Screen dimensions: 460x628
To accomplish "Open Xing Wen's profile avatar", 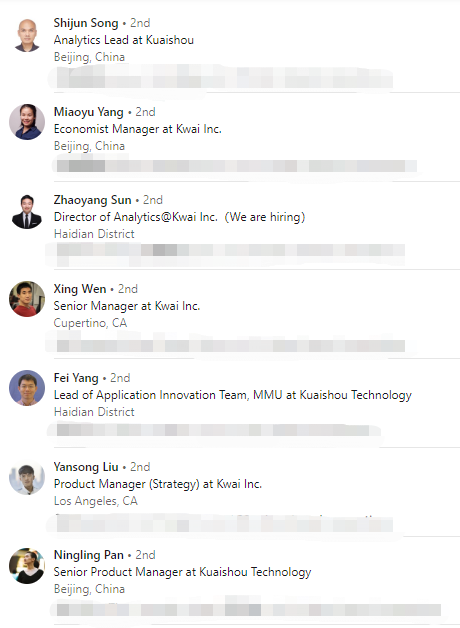I will [x=27, y=299].
